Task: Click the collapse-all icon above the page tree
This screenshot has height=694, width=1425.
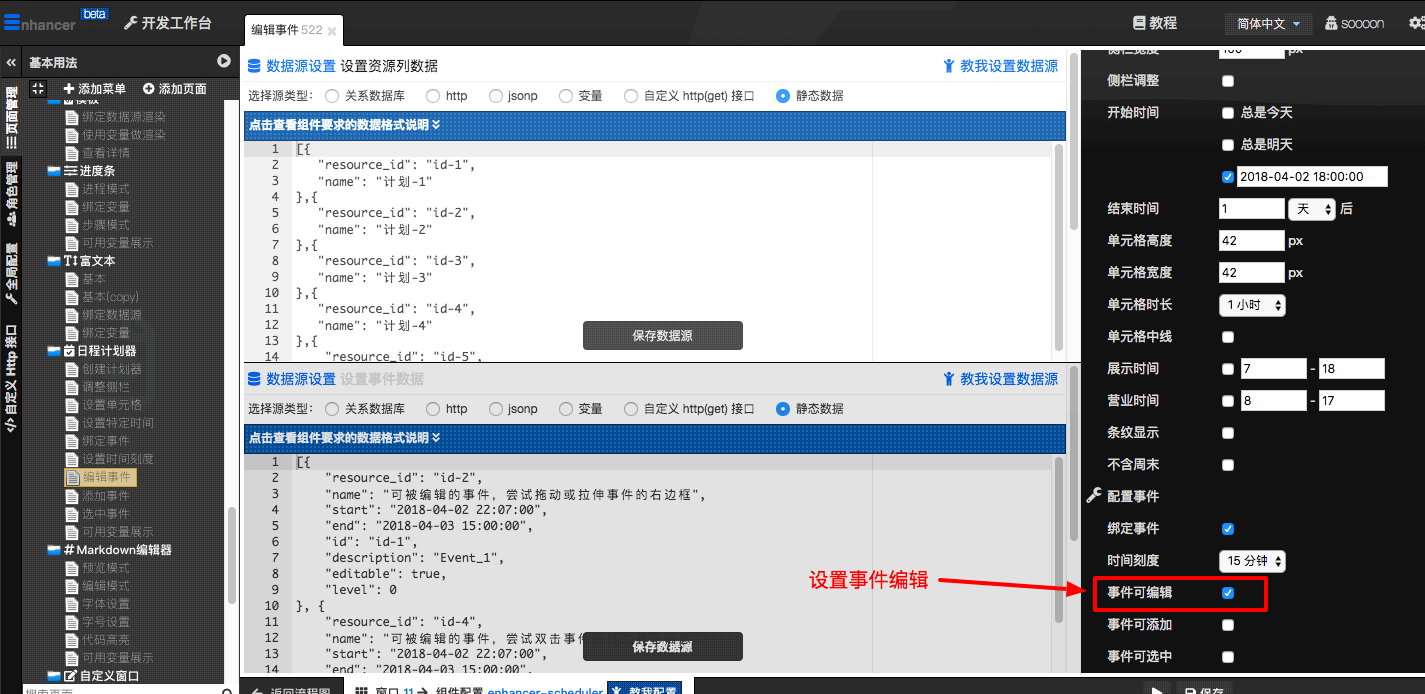Action: (x=38, y=89)
